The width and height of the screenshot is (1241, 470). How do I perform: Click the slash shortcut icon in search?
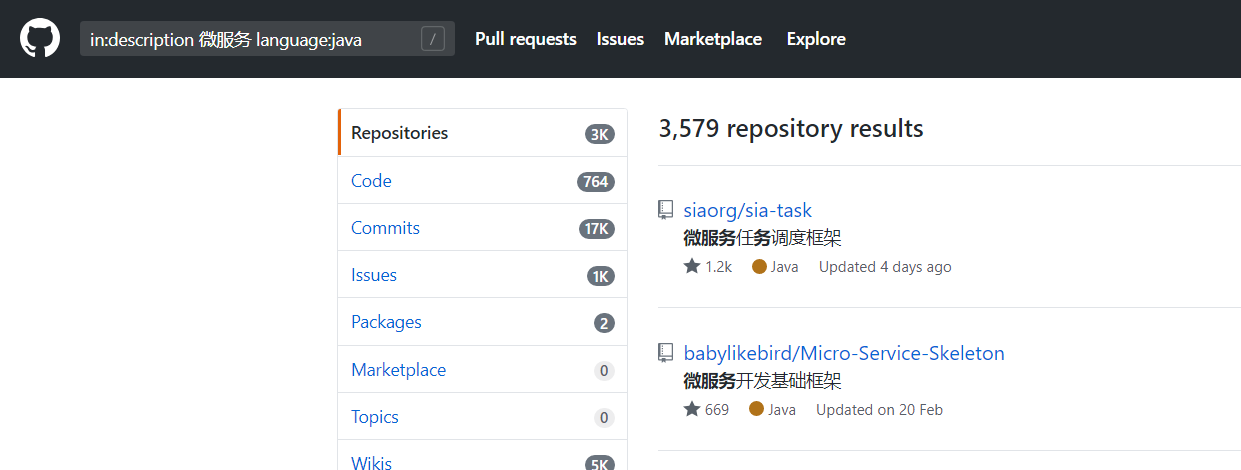pos(433,39)
